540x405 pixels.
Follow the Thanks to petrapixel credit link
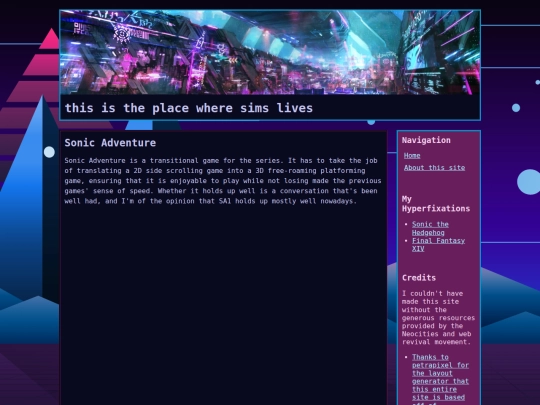440,379
